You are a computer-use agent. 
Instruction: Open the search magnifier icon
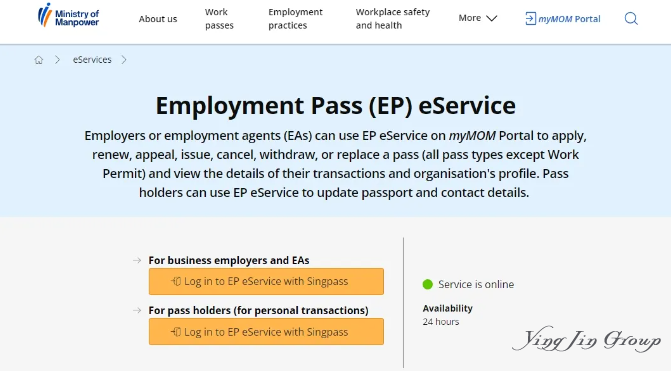tap(631, 18)
